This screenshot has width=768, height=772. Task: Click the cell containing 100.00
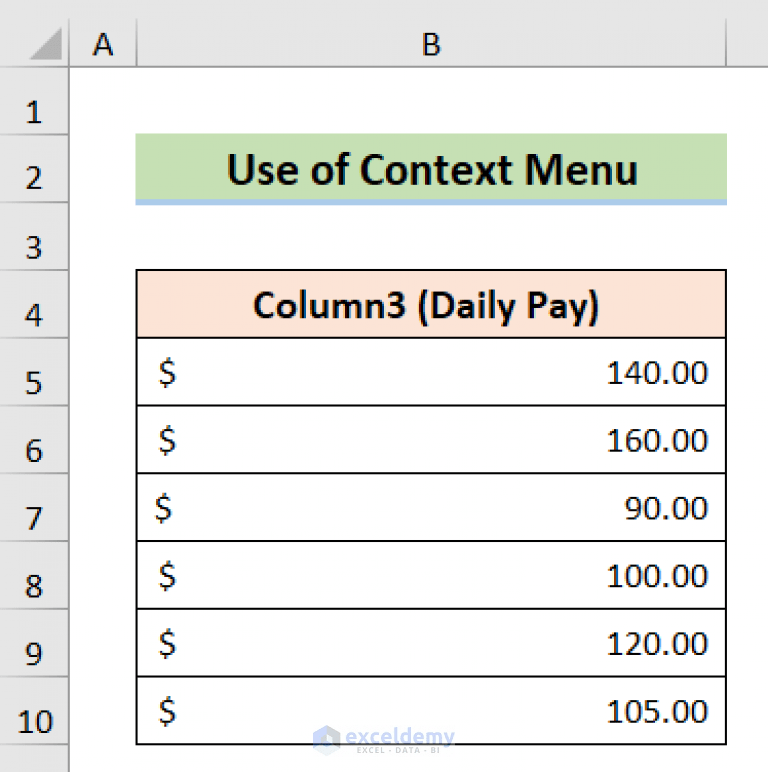click(x=431, y=576)
